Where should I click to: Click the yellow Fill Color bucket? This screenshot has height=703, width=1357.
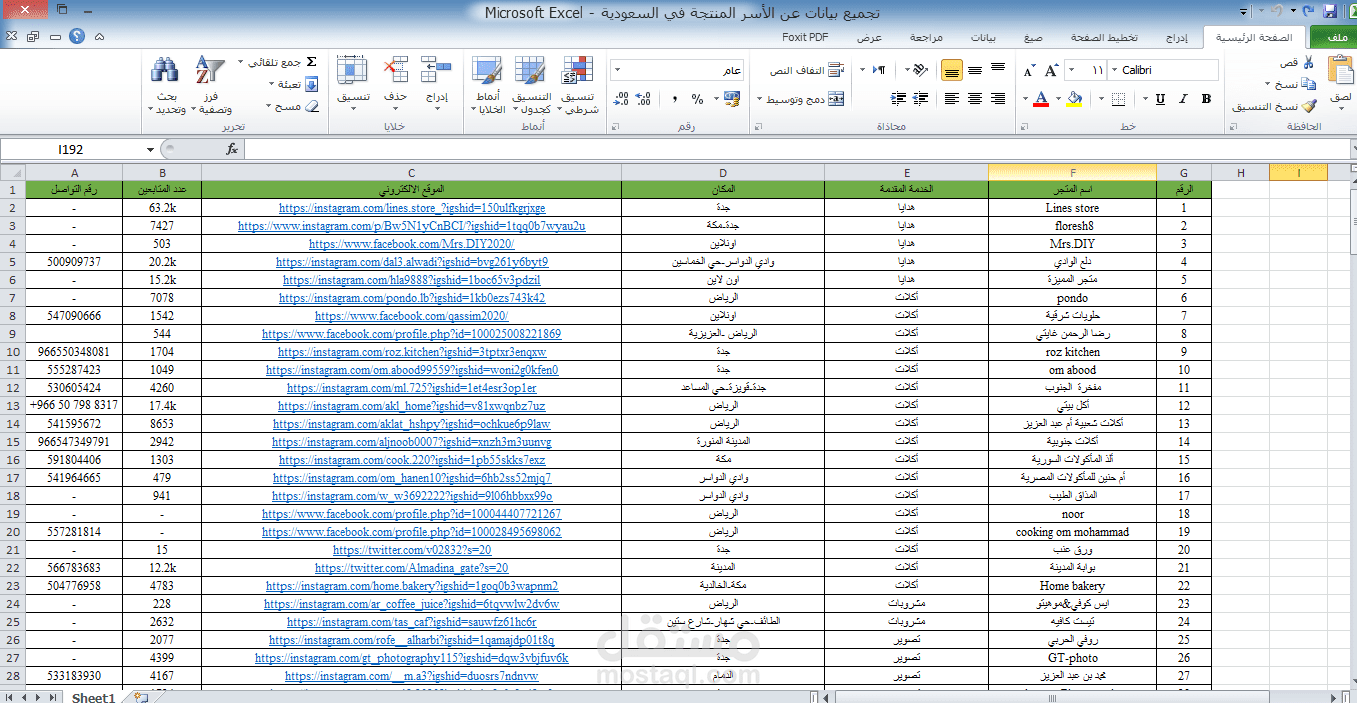(x=1074, y=99)
